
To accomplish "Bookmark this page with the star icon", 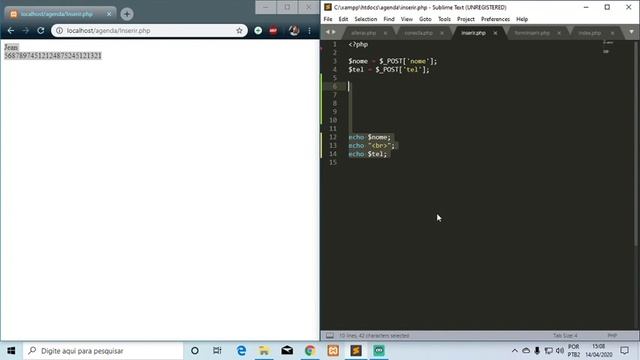I will [x=239, y=31].
